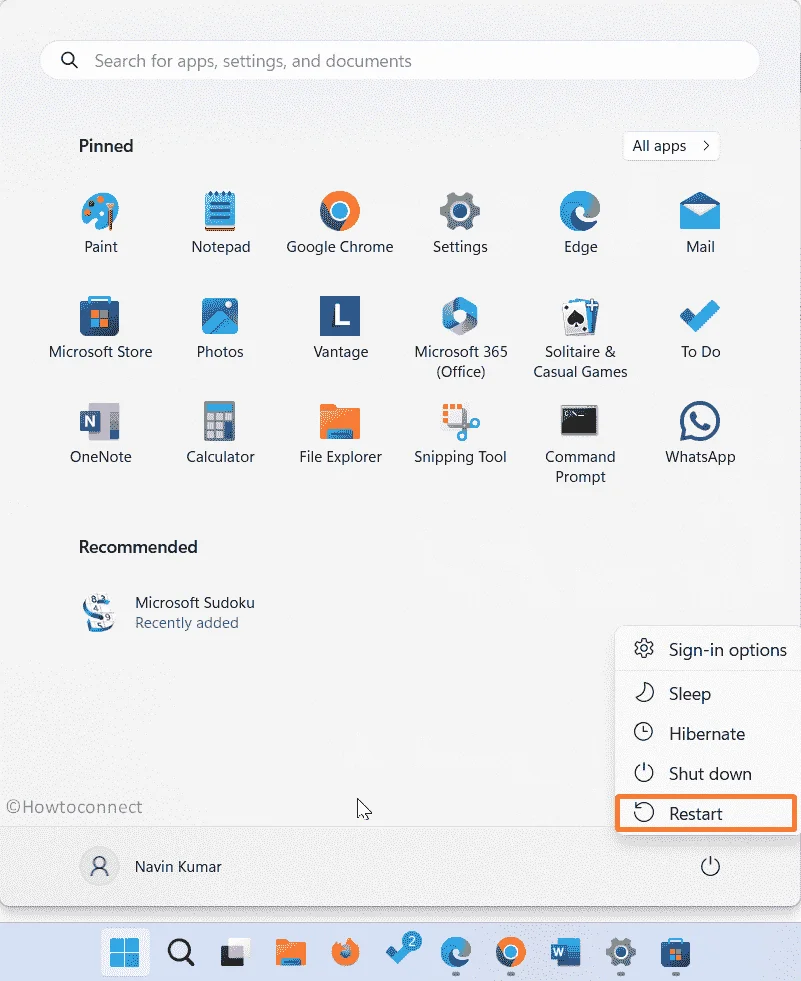Launch the Snipping Tool
Screen dimensions: 801x981
coord(460,433)
